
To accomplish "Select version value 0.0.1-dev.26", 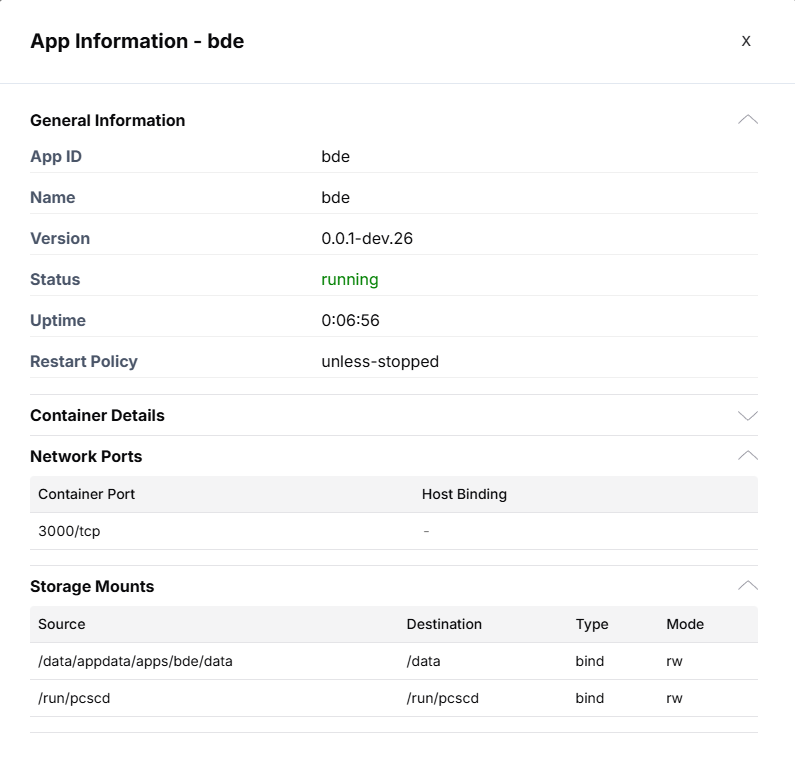I will click(367, 239).
